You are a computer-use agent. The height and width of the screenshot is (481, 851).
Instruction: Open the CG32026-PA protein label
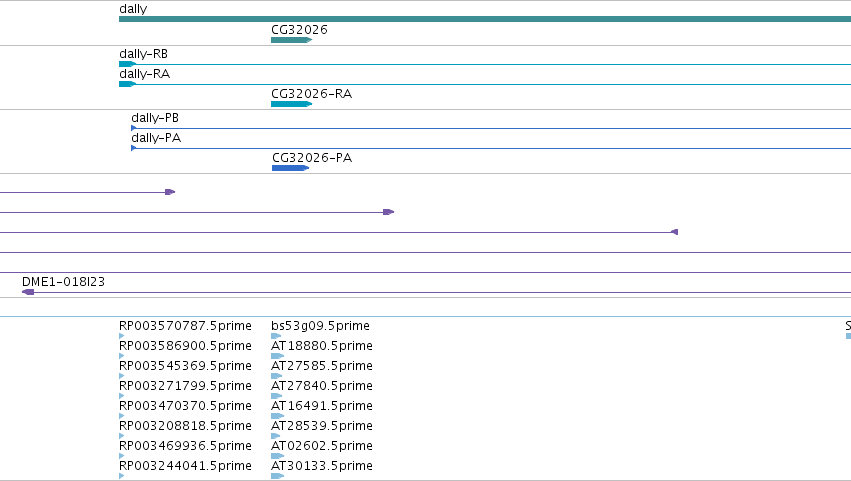pos(312,158)
